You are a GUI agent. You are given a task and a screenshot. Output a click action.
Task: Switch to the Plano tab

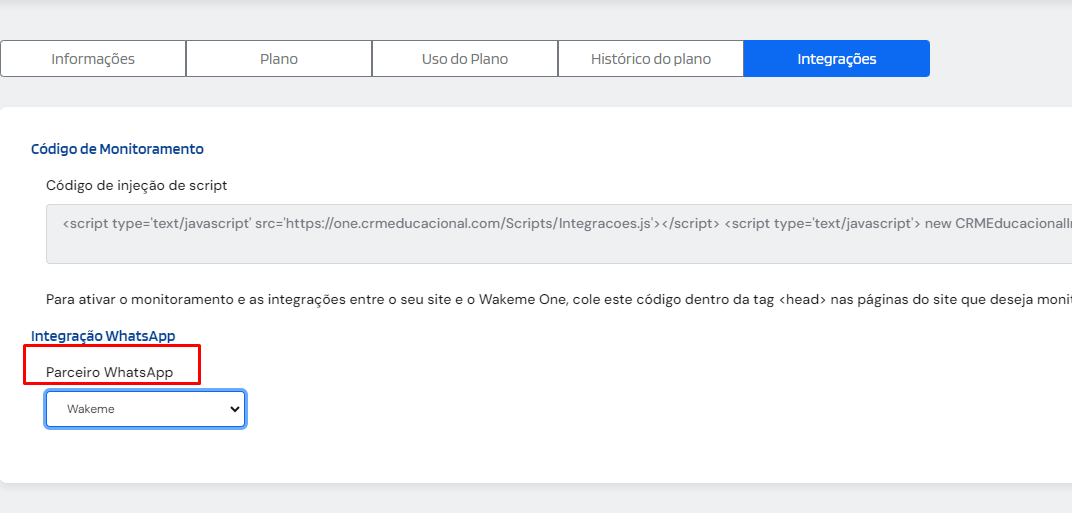[x=279, y=59]
